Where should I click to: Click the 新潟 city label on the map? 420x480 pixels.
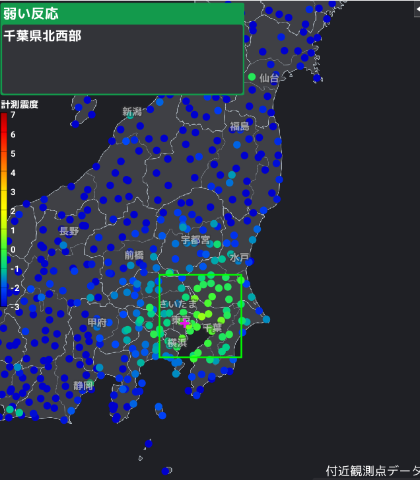pyautogui.click(x=132, y=112)
